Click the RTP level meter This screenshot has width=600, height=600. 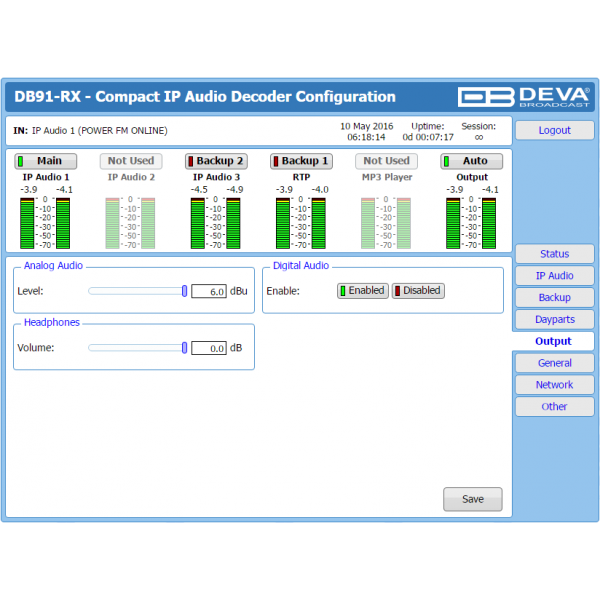pos(301,223)
